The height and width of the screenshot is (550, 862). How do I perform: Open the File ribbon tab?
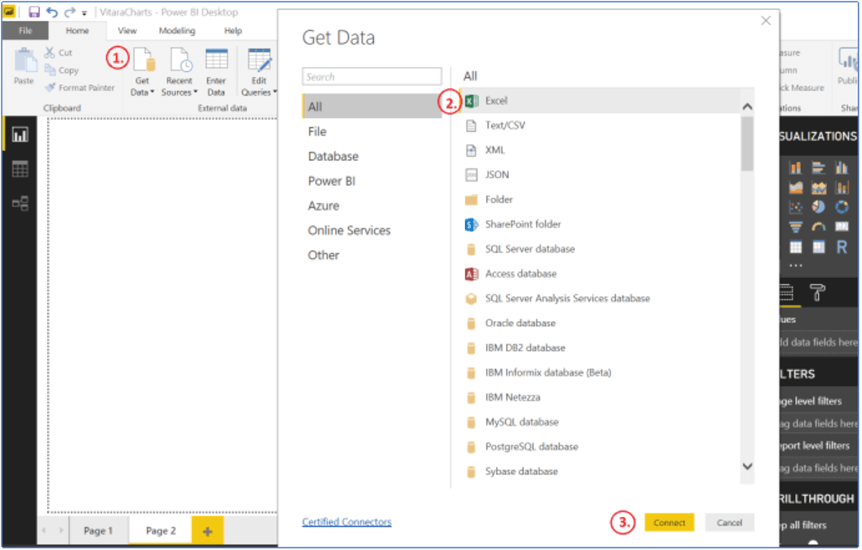pos(25,31)
